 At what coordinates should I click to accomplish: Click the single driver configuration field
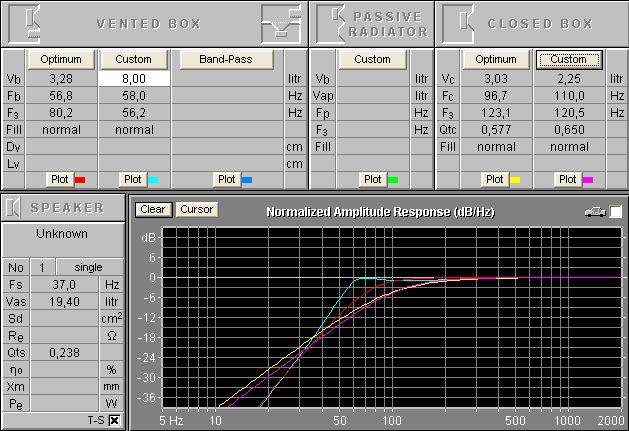point(89,267)
